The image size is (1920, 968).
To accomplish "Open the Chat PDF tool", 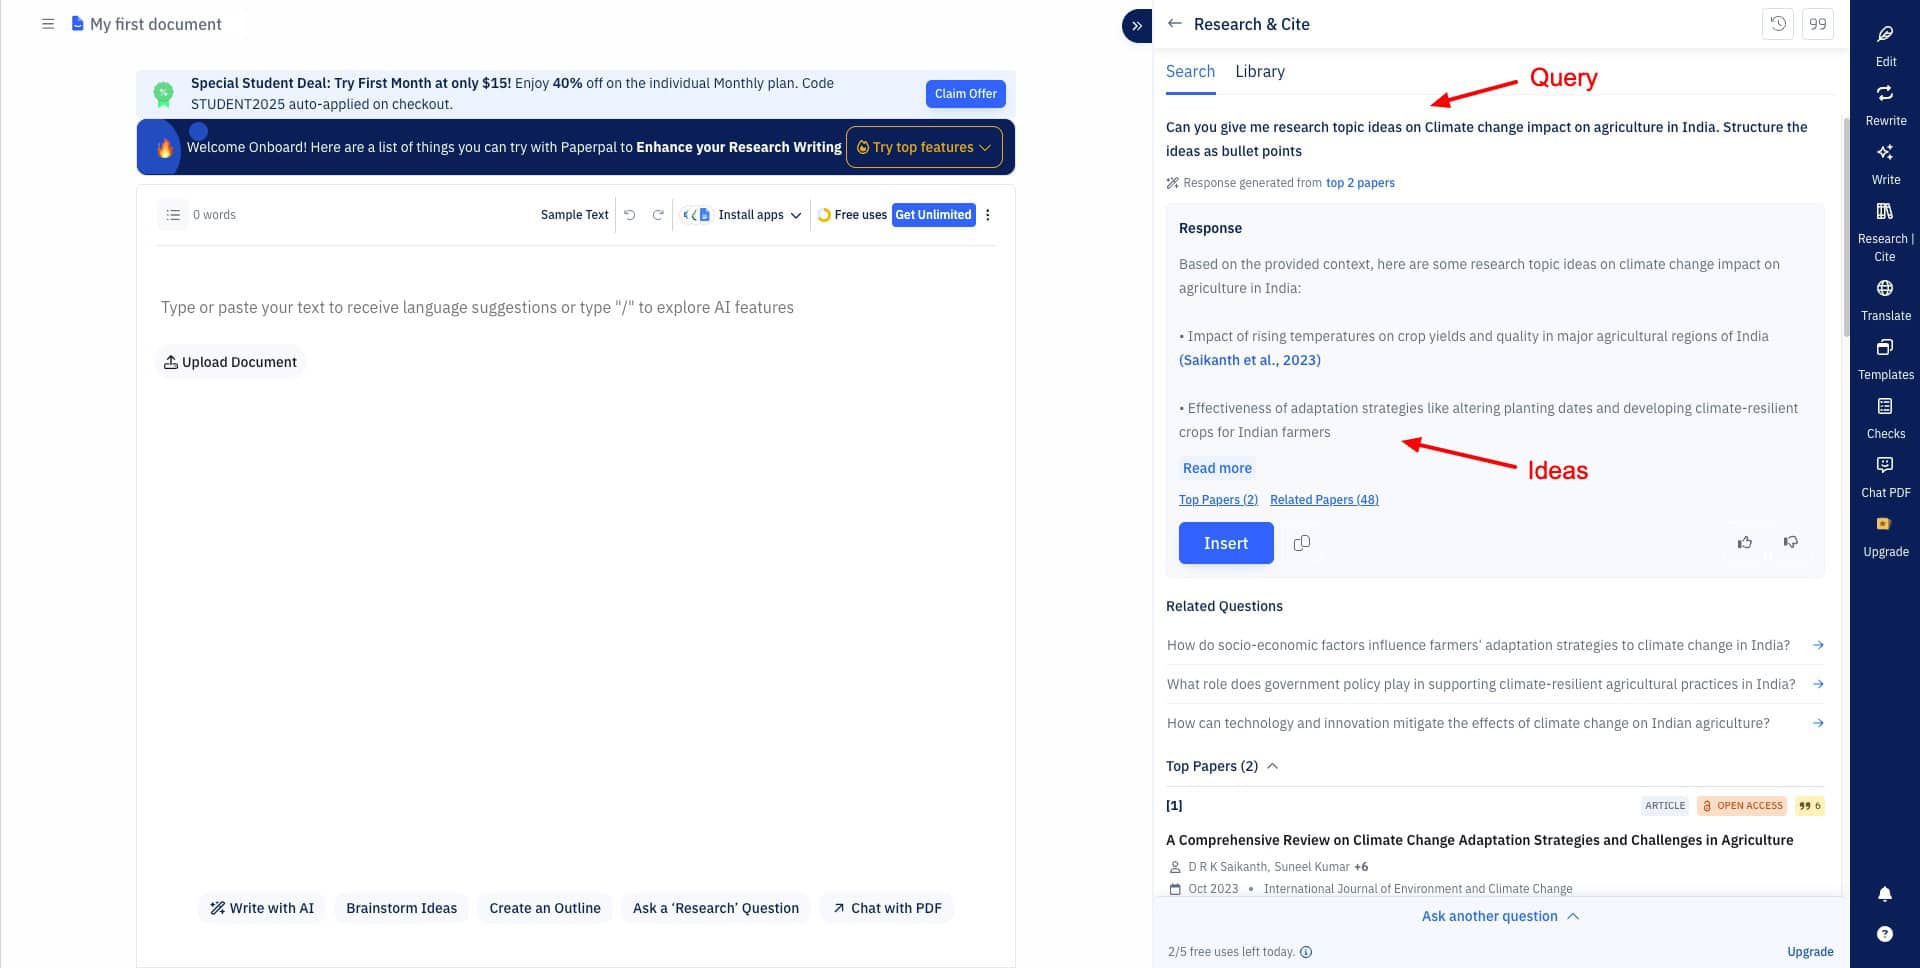I will 1885,475.
